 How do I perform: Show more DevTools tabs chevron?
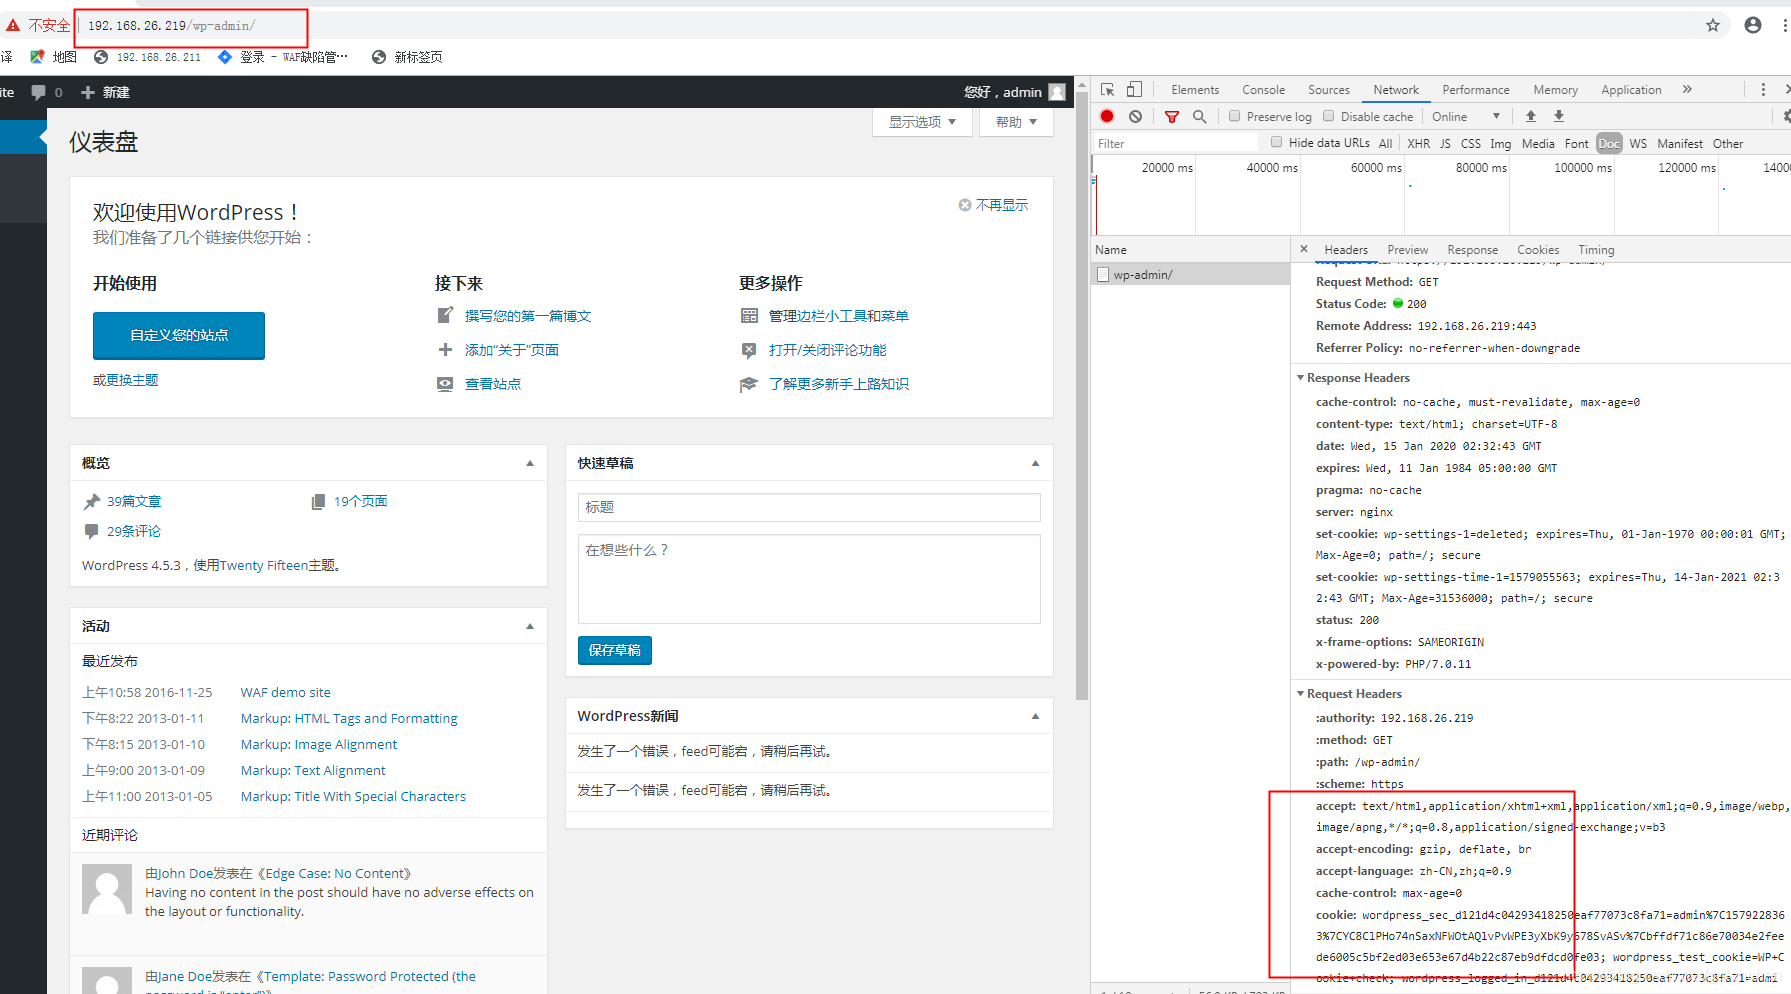pos(1687,89)
